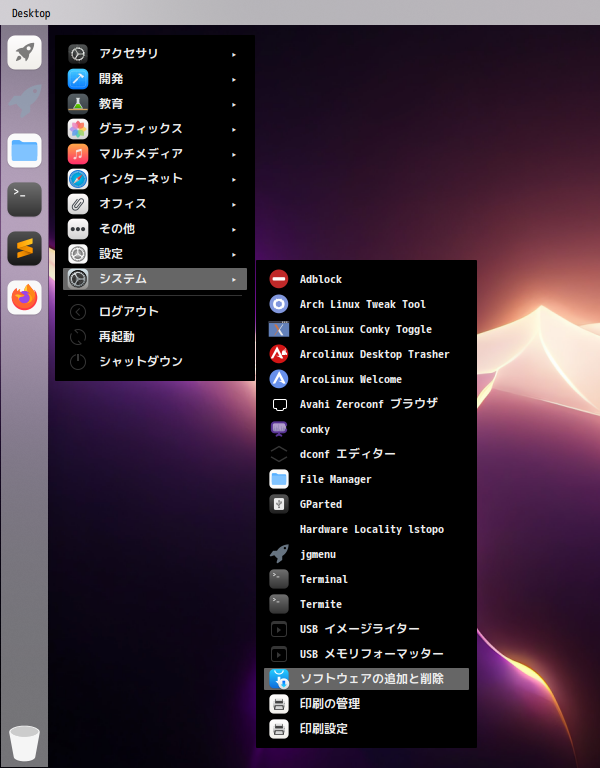This screenshot has width=600, height=768.
Task: Expand the マルチメディア submenu arrow
Action: 234,154
